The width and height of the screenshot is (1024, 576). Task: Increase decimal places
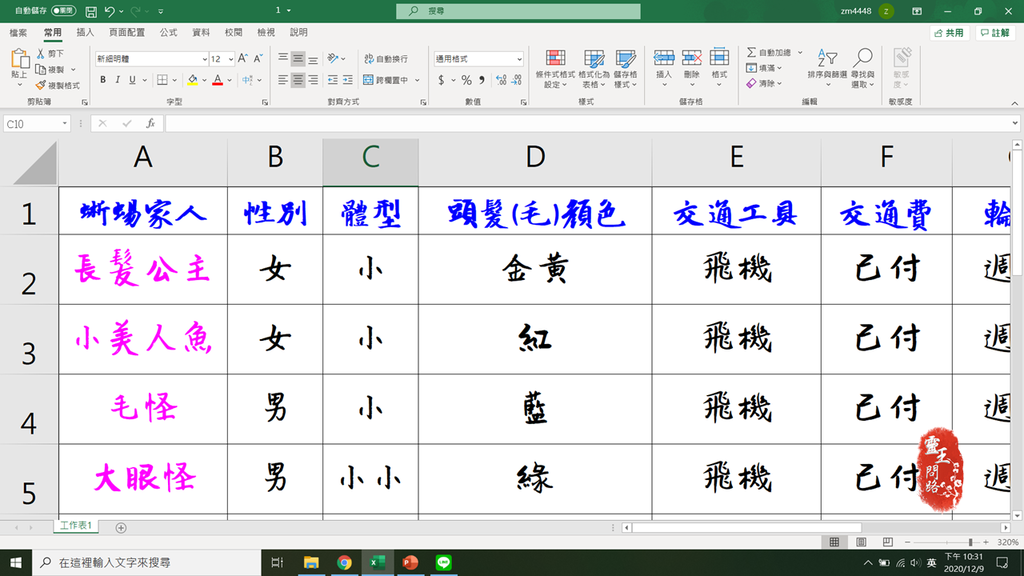coord(501,80)
